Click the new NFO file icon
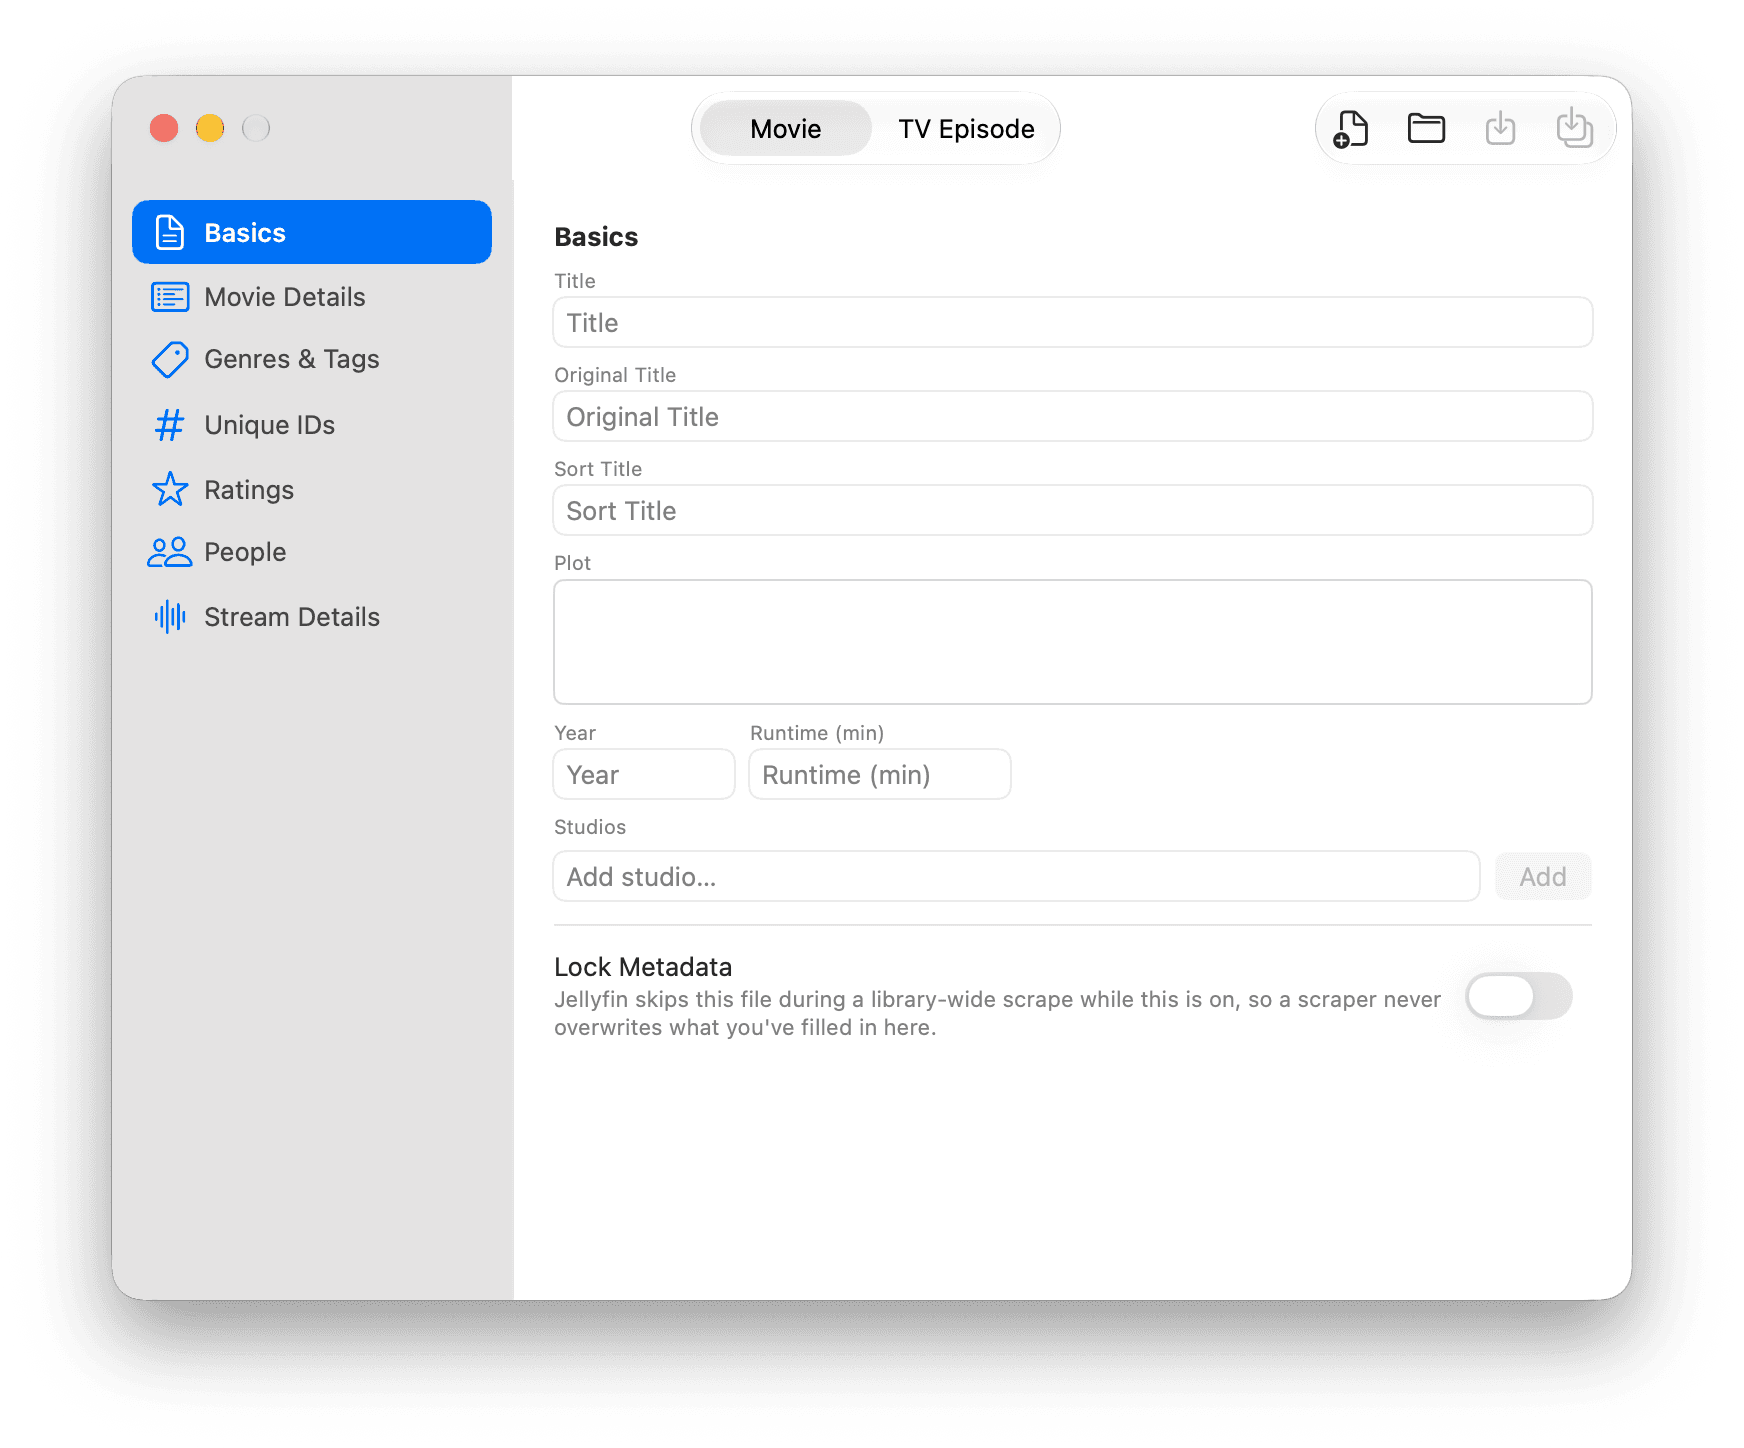This screenshot has height=1448, width=1744. 1351,129
